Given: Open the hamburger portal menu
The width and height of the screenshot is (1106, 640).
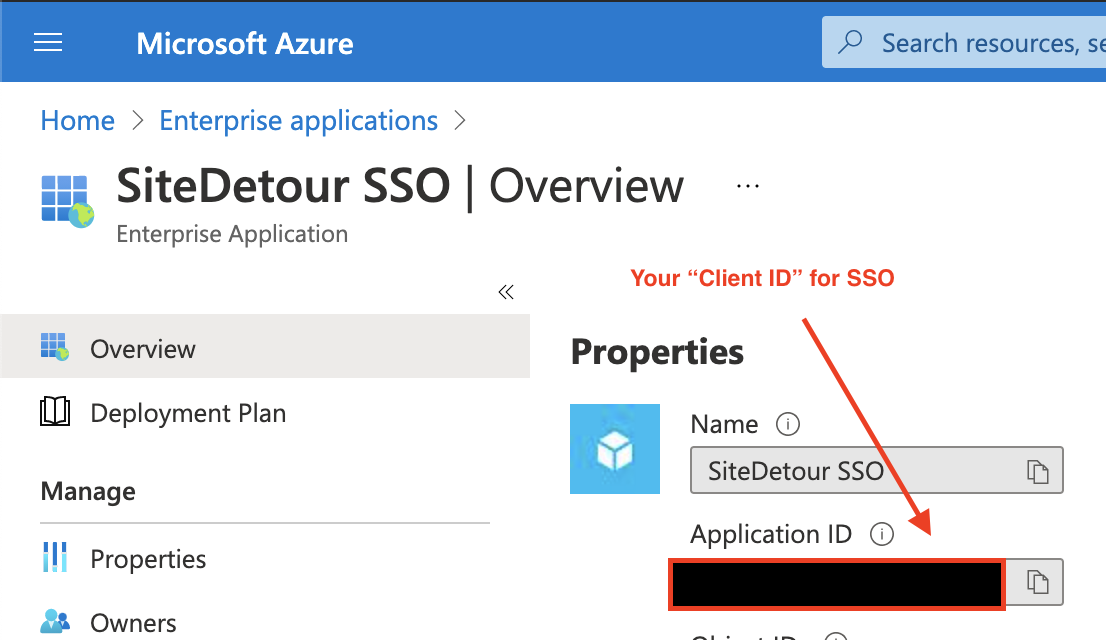Looking at the screenshot, I should pyautogui.click(x=48, y=43).
